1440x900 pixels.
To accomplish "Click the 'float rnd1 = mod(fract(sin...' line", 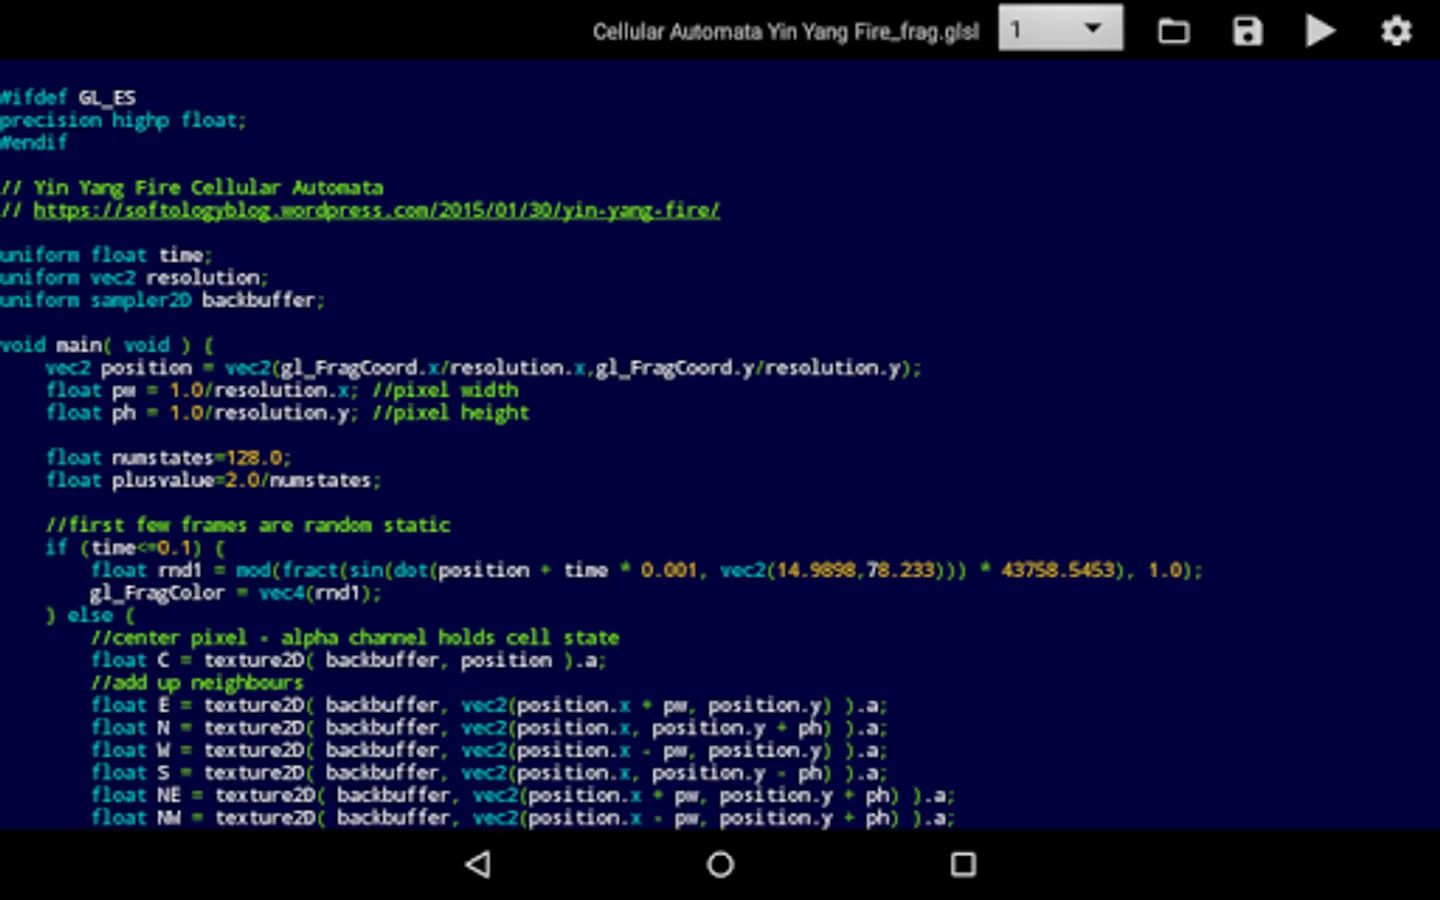I will point(647,570).
